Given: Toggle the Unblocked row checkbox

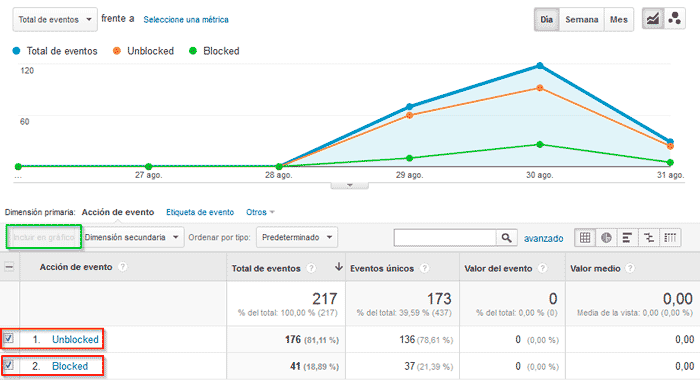Looking at the screenshot, I should pos(8,338).
